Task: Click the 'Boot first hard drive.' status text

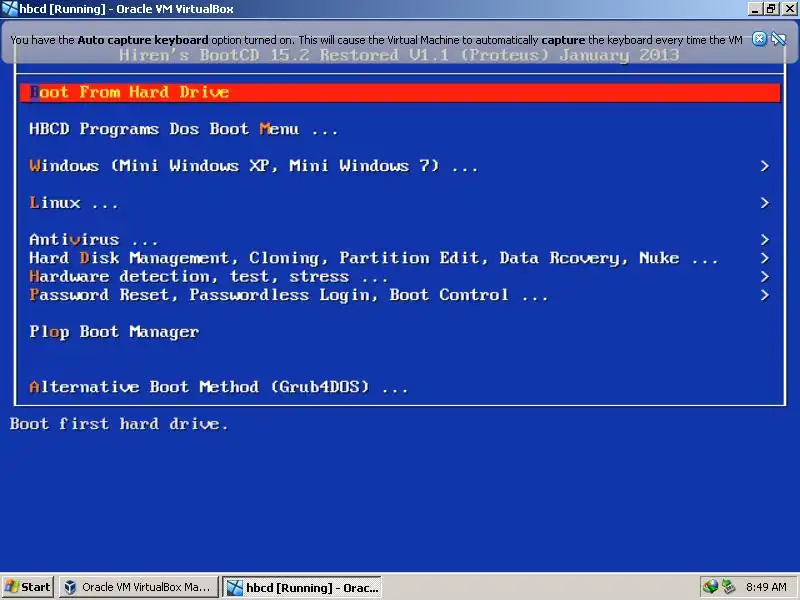Action: click(x=118, y=424)
